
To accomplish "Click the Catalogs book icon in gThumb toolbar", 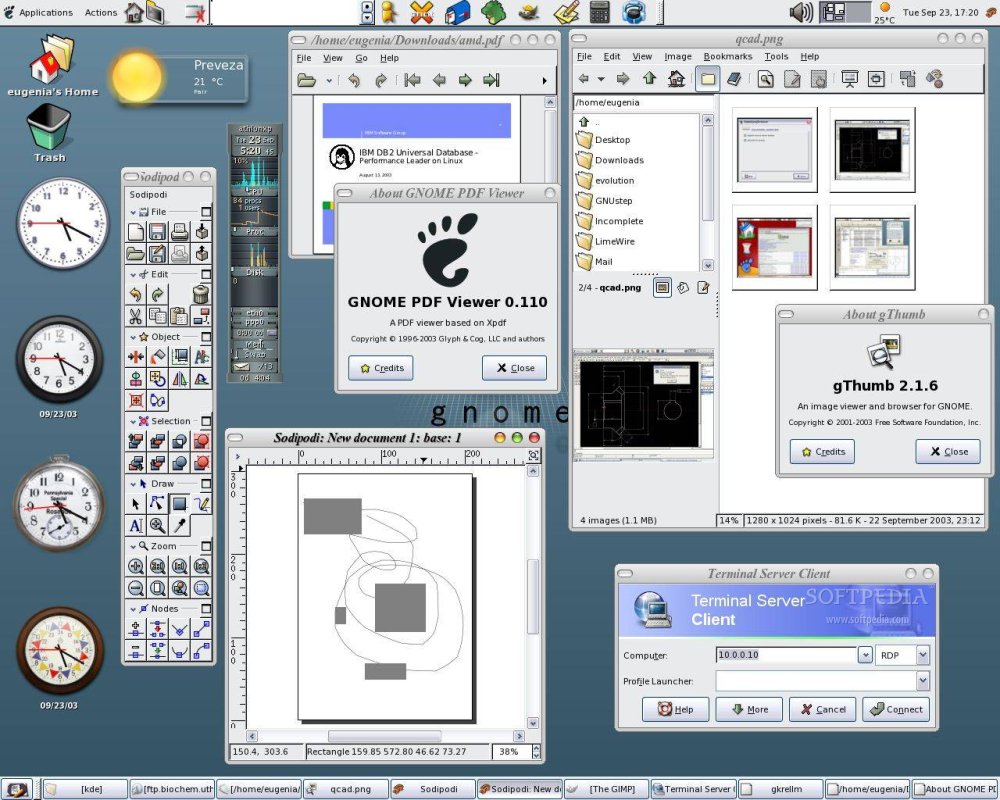I will tap(734, 78).
